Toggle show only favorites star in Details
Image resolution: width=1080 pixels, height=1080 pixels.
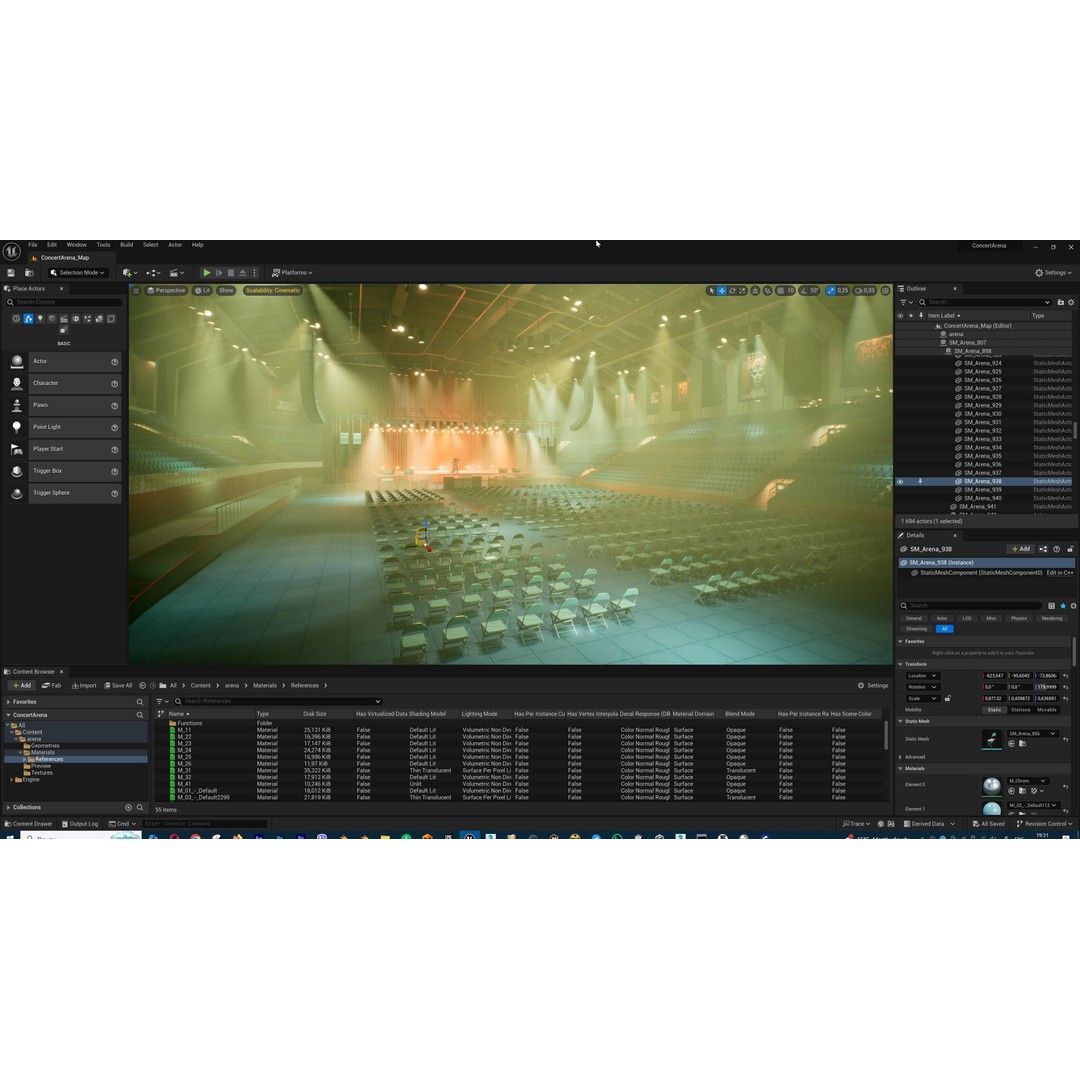(1063, 606)
